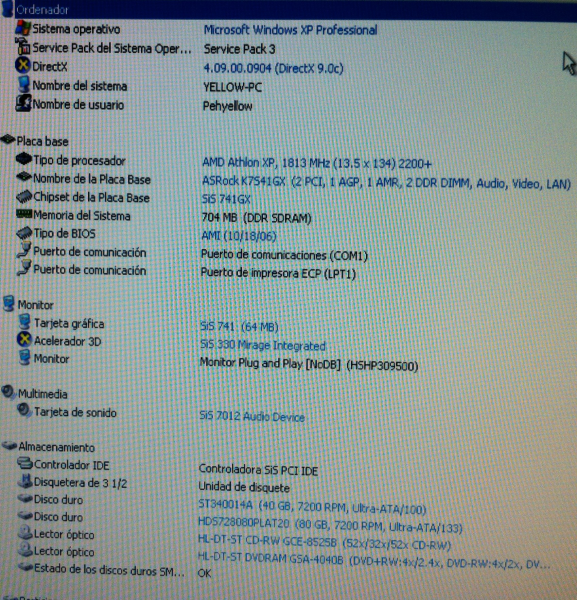This screenshot has height=600, width=577.
Task: Click the ST340014A hard disk link
Action: click(x=312, y=507)
